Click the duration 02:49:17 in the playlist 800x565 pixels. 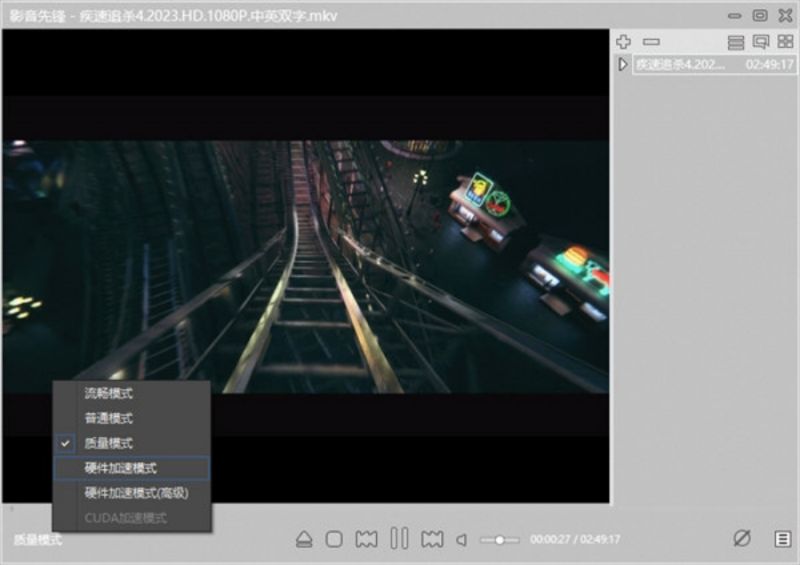coord(769,65)
